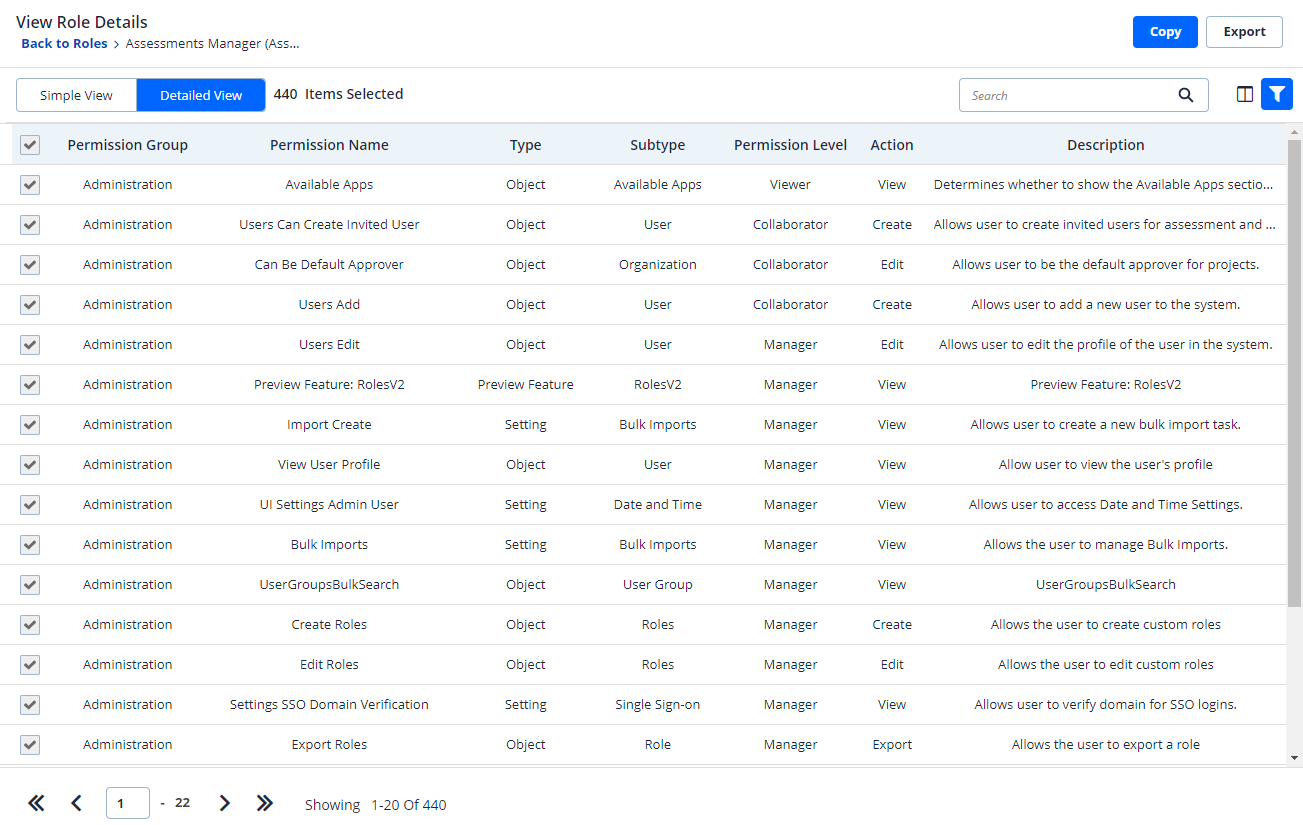Jump to the last page
The height and width of the screenshot is (825, 1303).
pos(264,802)
